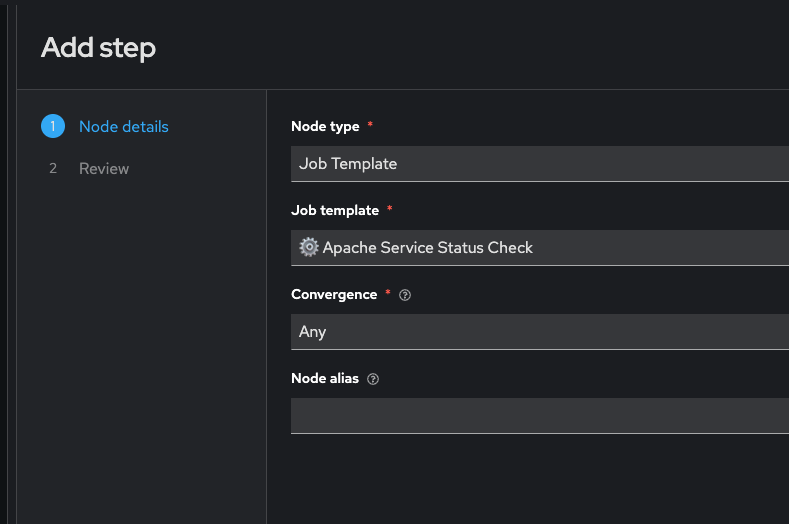
Task: Go to the Review wizard step
Action: [x=104, y=168]
